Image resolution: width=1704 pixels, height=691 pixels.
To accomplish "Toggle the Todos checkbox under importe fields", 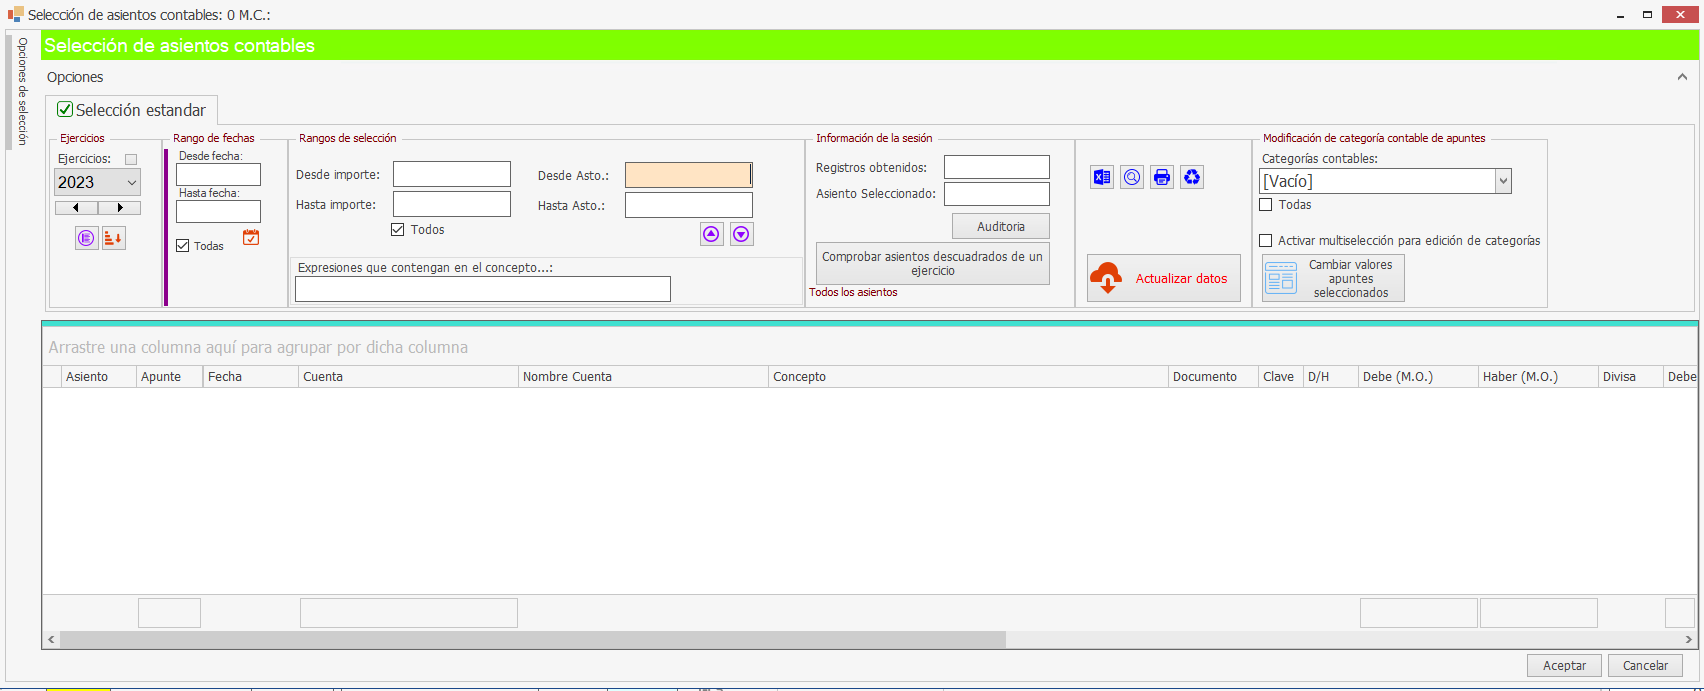I will pos(398,230).
